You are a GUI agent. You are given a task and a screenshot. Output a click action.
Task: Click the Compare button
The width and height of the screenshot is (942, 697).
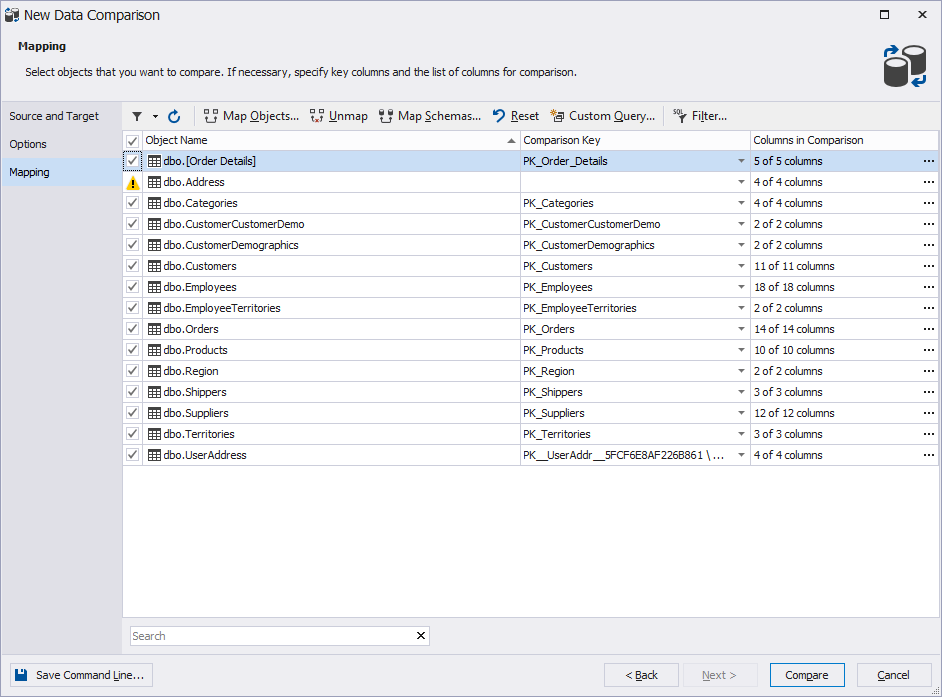click(806, 675)
